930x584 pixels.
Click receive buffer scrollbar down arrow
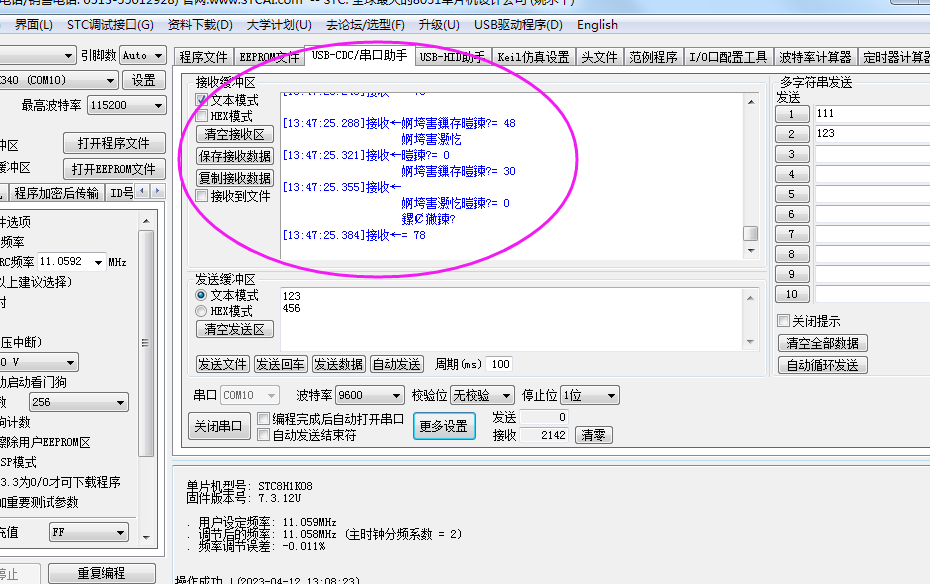(x=751, y=251)
